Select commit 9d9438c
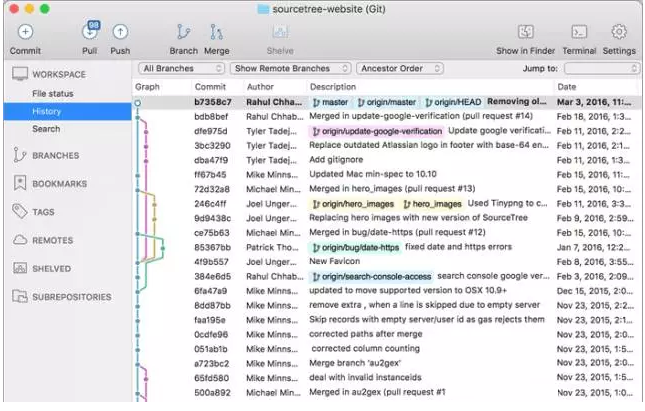Image resolution: width=645 pixels, height=411 pixels. point(386,218)
